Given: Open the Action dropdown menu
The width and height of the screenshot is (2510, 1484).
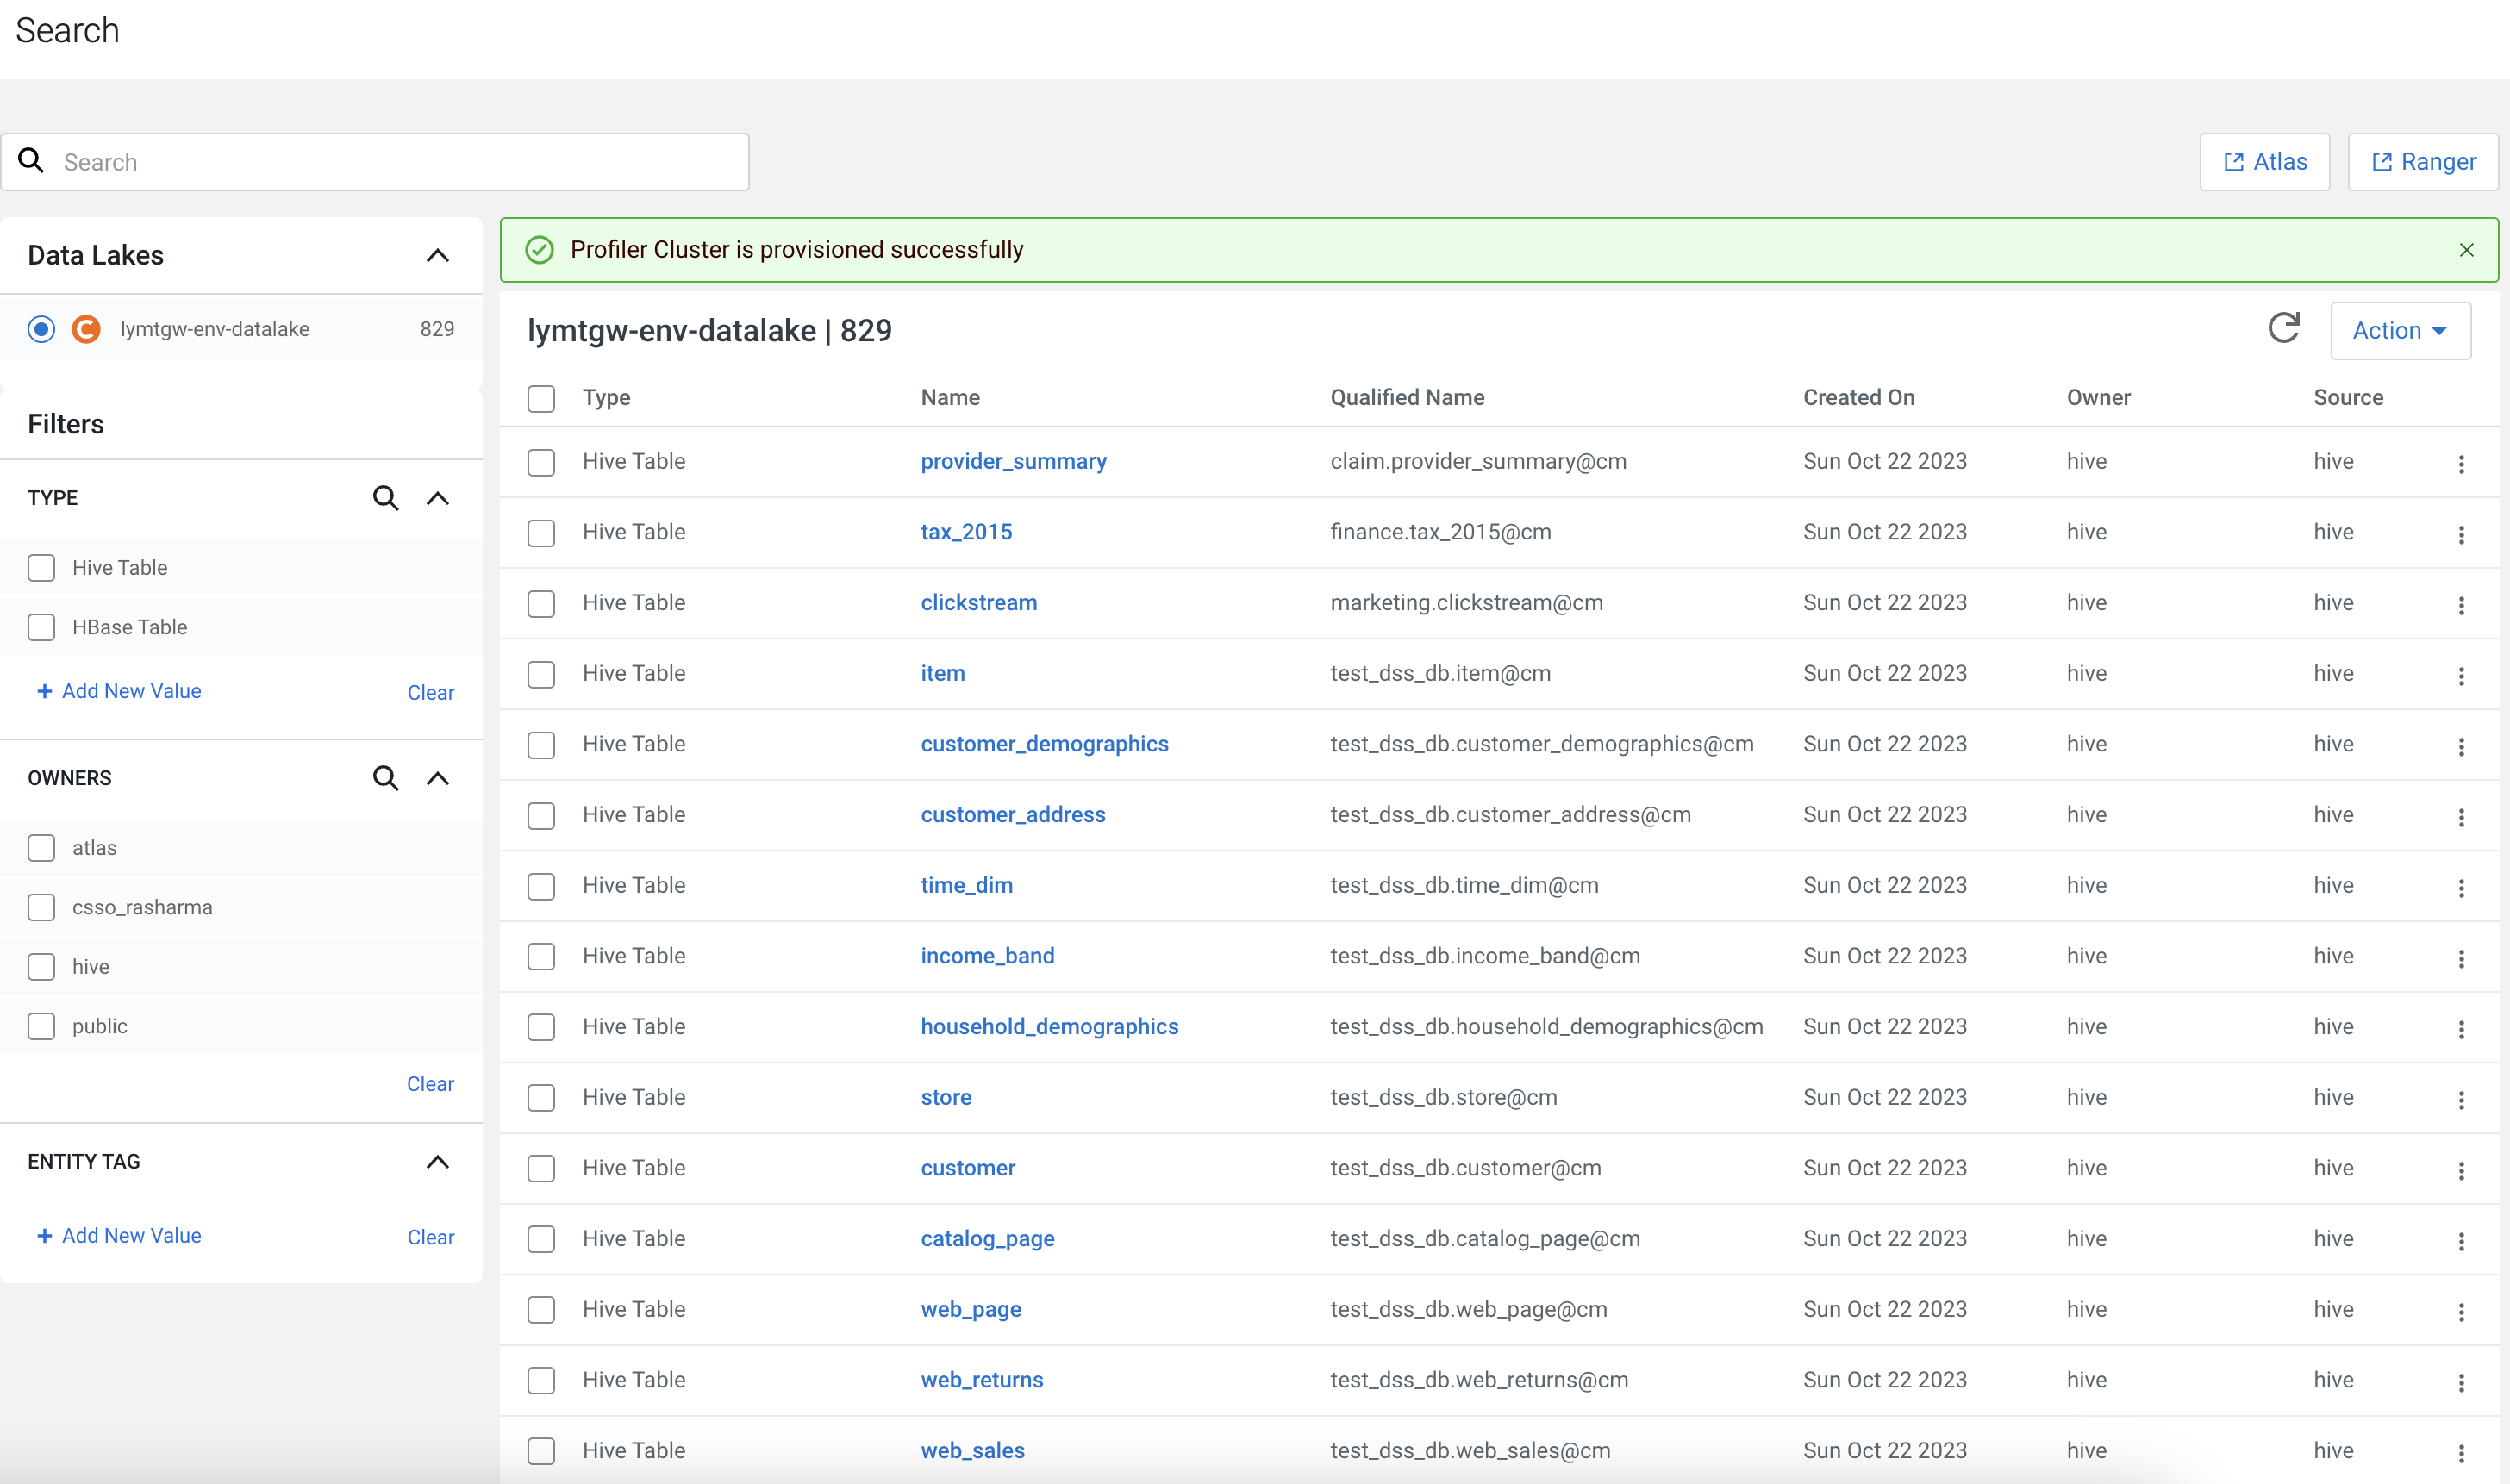Looking at the screenshot, I should coord(2399,330).
